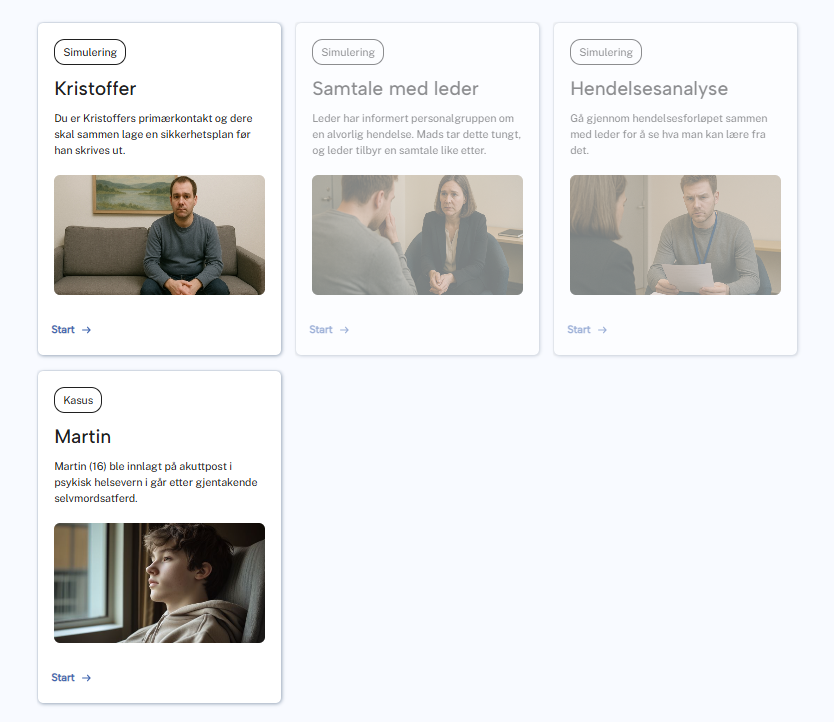The image size is (834, 722).
Task: Click the image of Martin by the window
Action: [159, 583]
